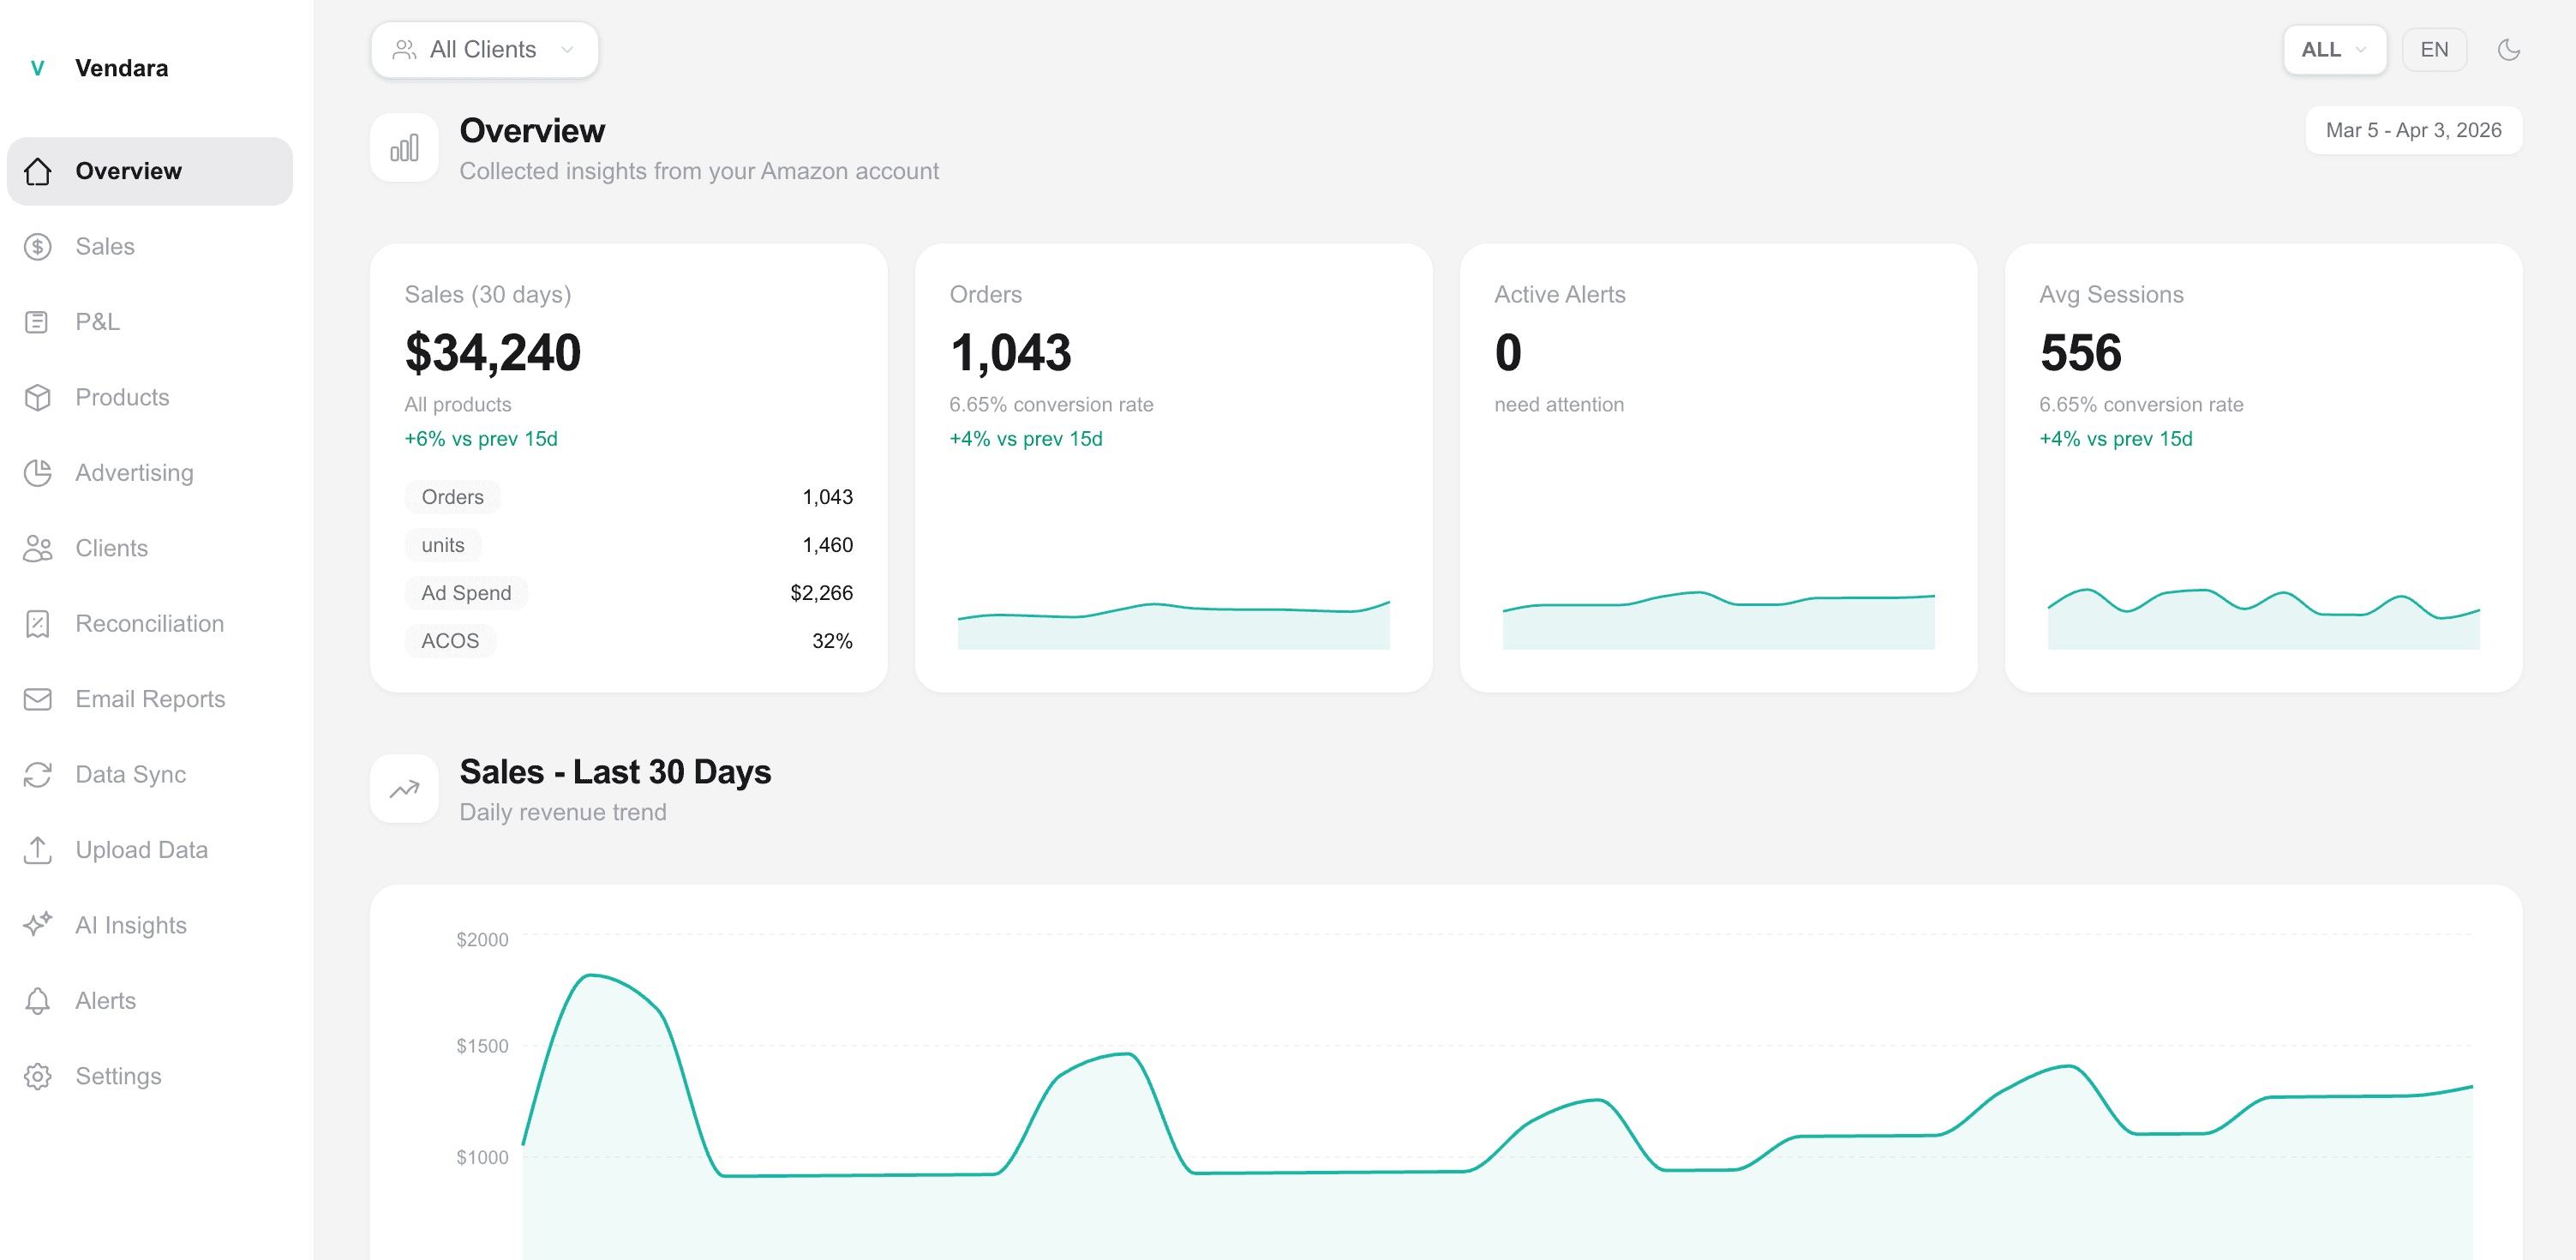
Task: Open the All Clients dropdown
Action: coord(483,49)
